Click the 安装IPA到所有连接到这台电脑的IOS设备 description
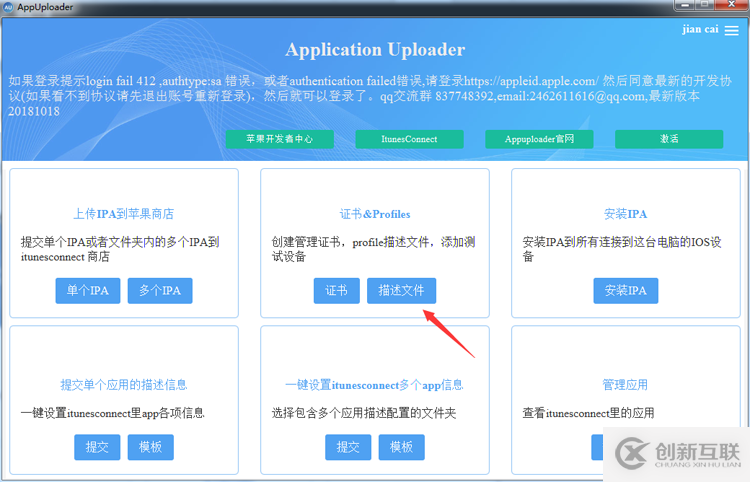 click(622, 249)
